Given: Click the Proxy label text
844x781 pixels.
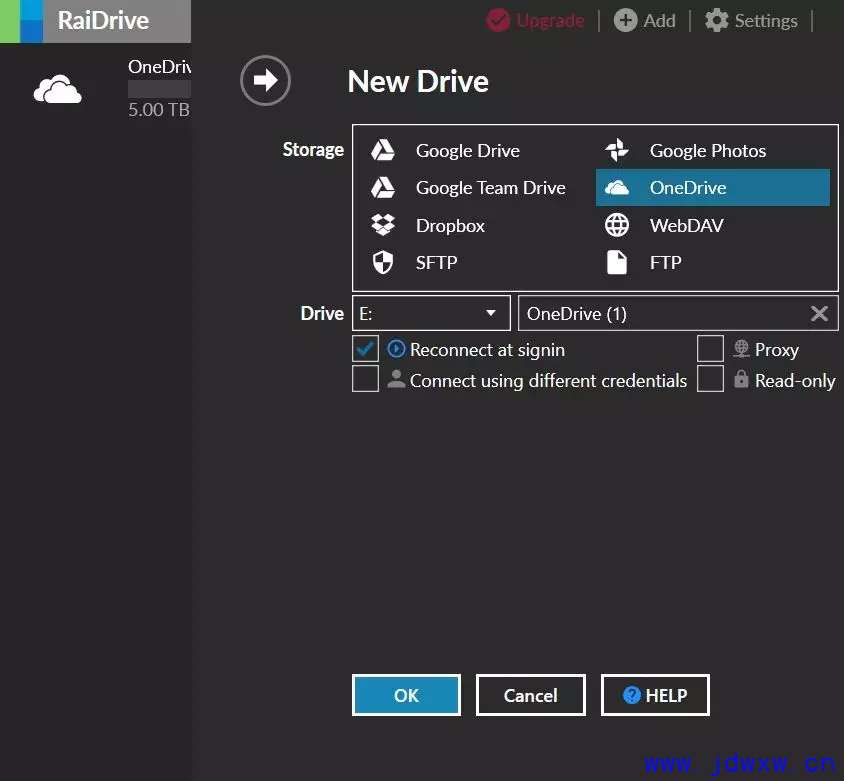Looking at the screenshot, I should click(777, 350).
